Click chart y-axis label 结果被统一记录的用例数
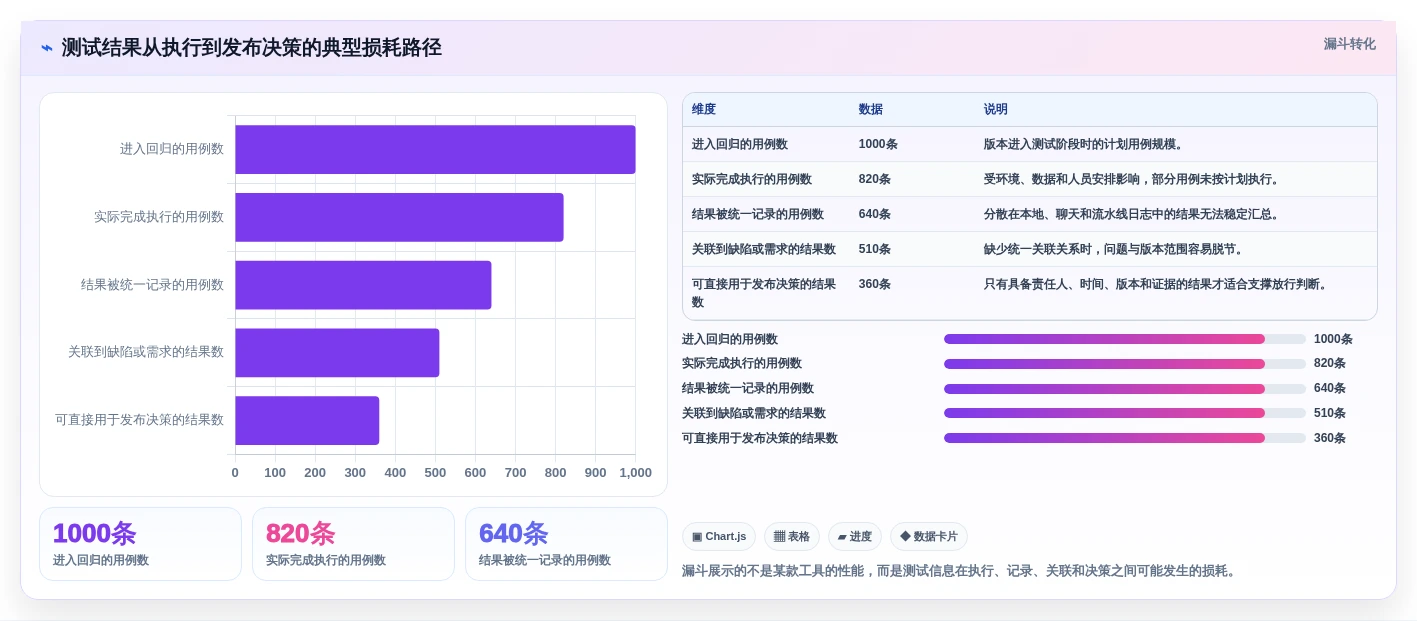The height and width of the screenshot is (621, 1417). pos(153,285)
